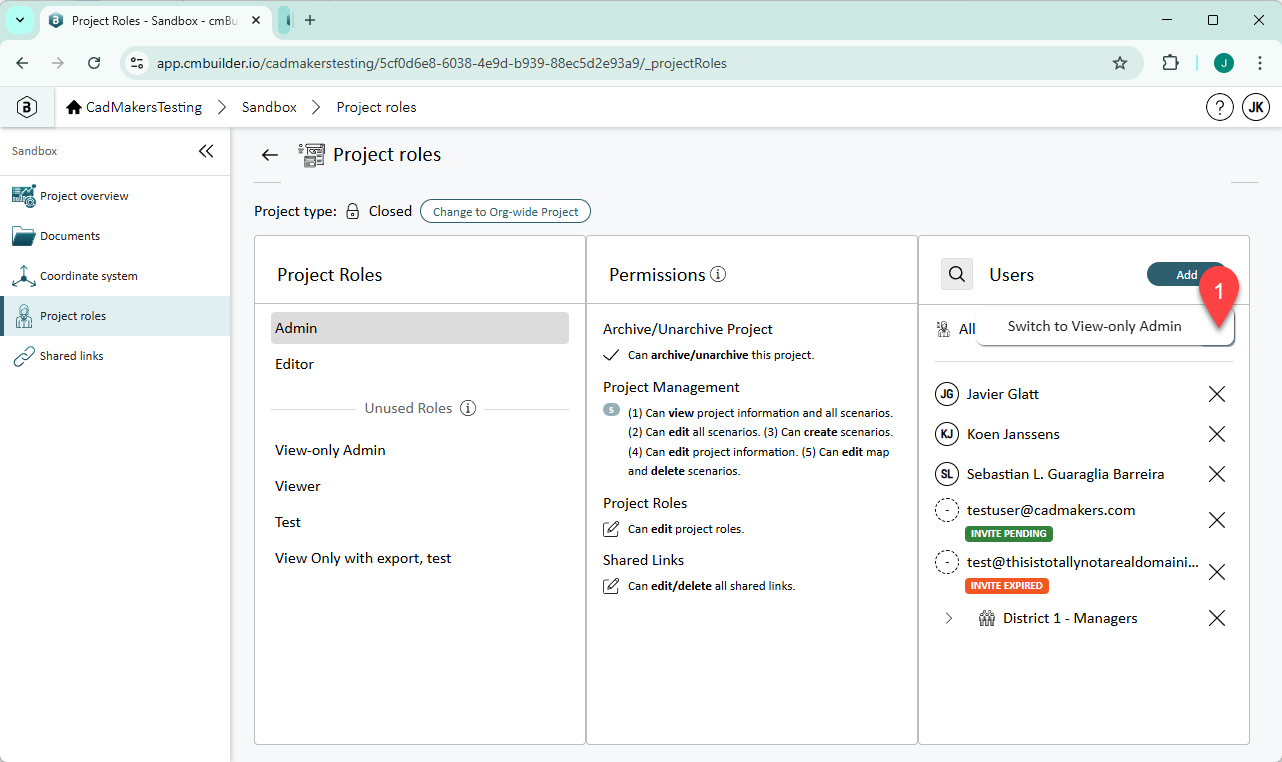Click Sandbox breadcrumb link
The height and width of the screenshot is (762, 1282).
click(269, 107)
